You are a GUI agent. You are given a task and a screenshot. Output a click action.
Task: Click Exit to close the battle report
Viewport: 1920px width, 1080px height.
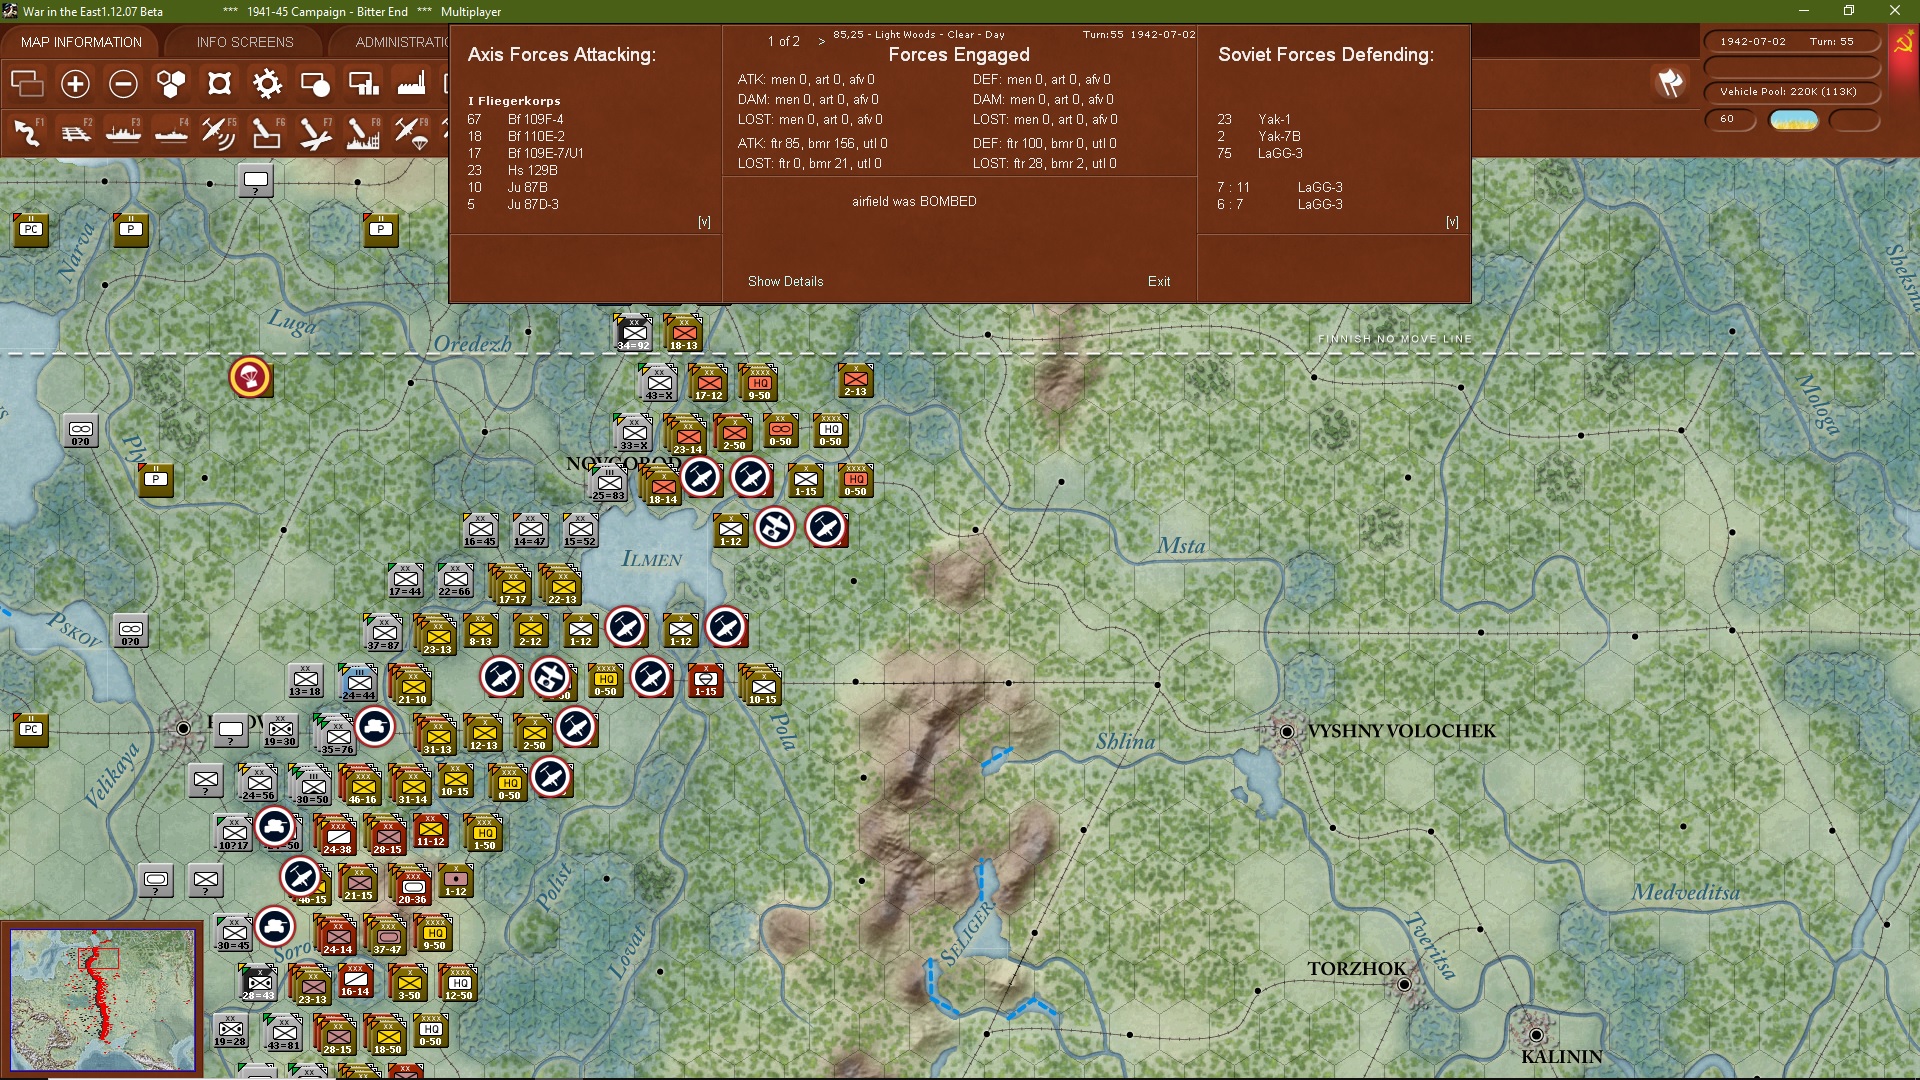tap(1159, 281)
